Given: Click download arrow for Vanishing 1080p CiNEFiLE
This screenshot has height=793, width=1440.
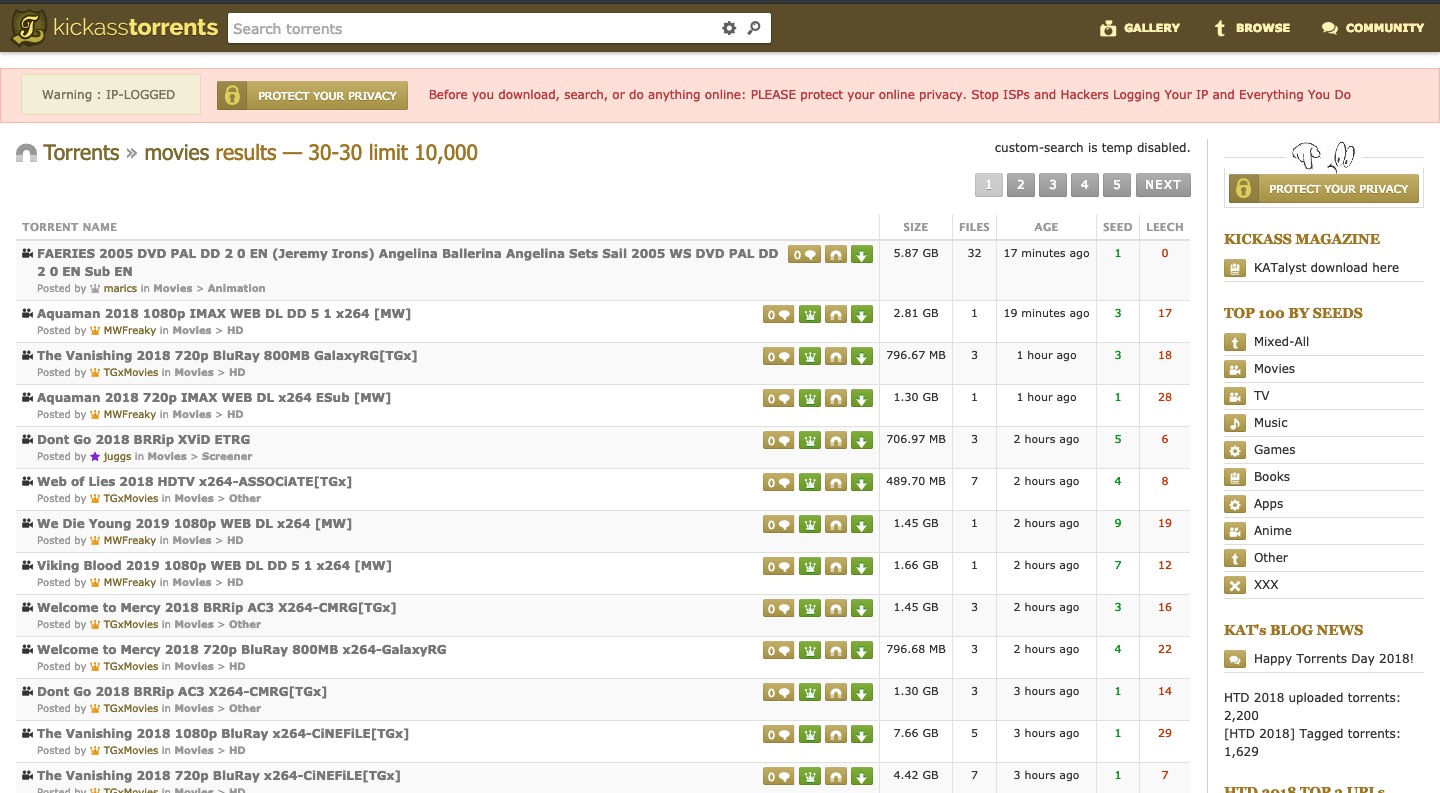Looking at the screenshot, I should (x=862, y=734).
